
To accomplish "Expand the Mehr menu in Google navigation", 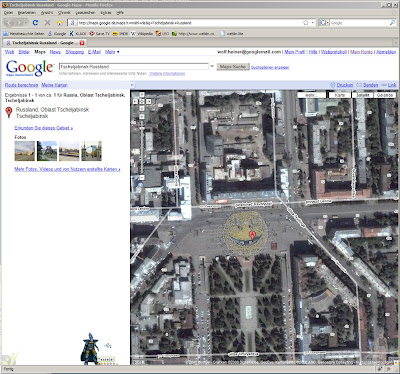I will (x=112, y=52).
